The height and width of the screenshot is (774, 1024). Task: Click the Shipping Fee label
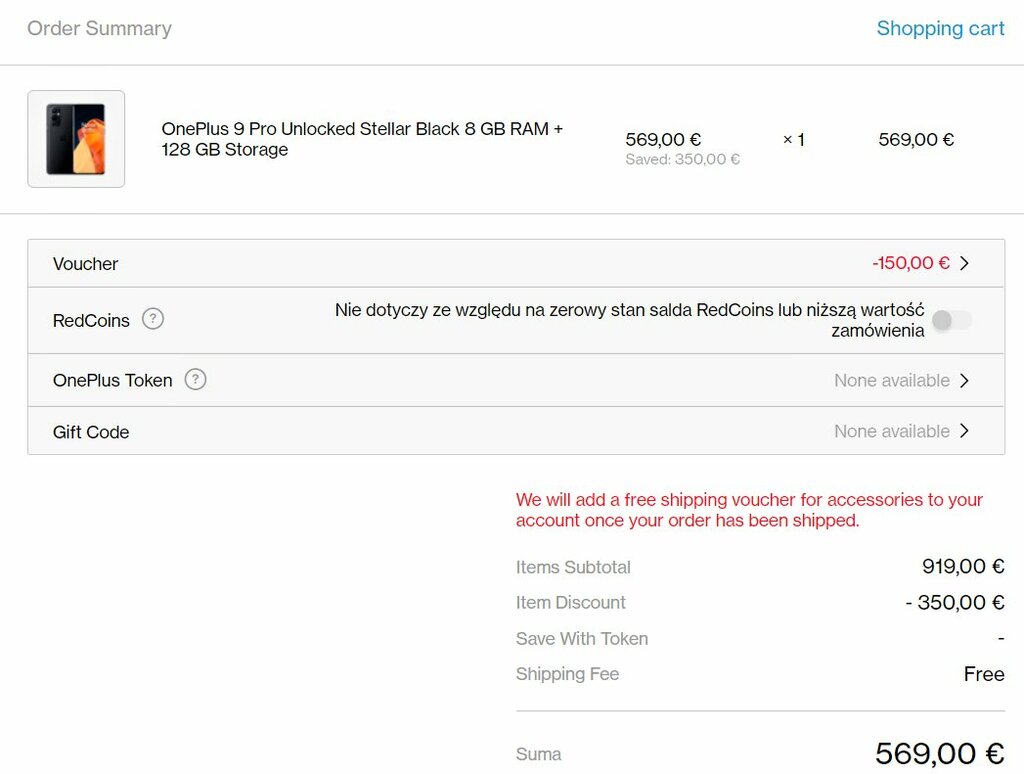click(568, 674)
